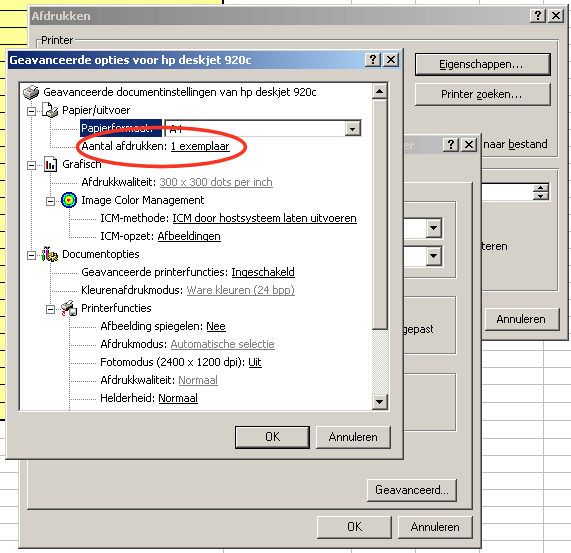Viewport: 571px width, 553px height.
Task: Click 'Uit' for Fotomodus
Action: 255,362
